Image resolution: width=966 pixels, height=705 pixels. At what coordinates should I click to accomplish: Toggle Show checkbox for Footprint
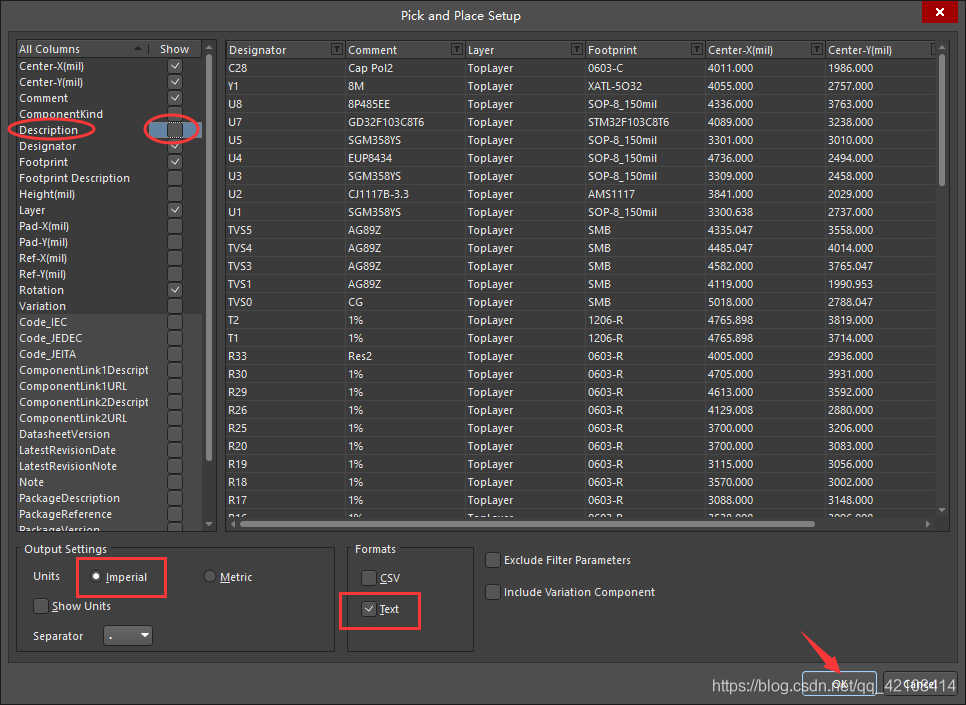point(175,162)
